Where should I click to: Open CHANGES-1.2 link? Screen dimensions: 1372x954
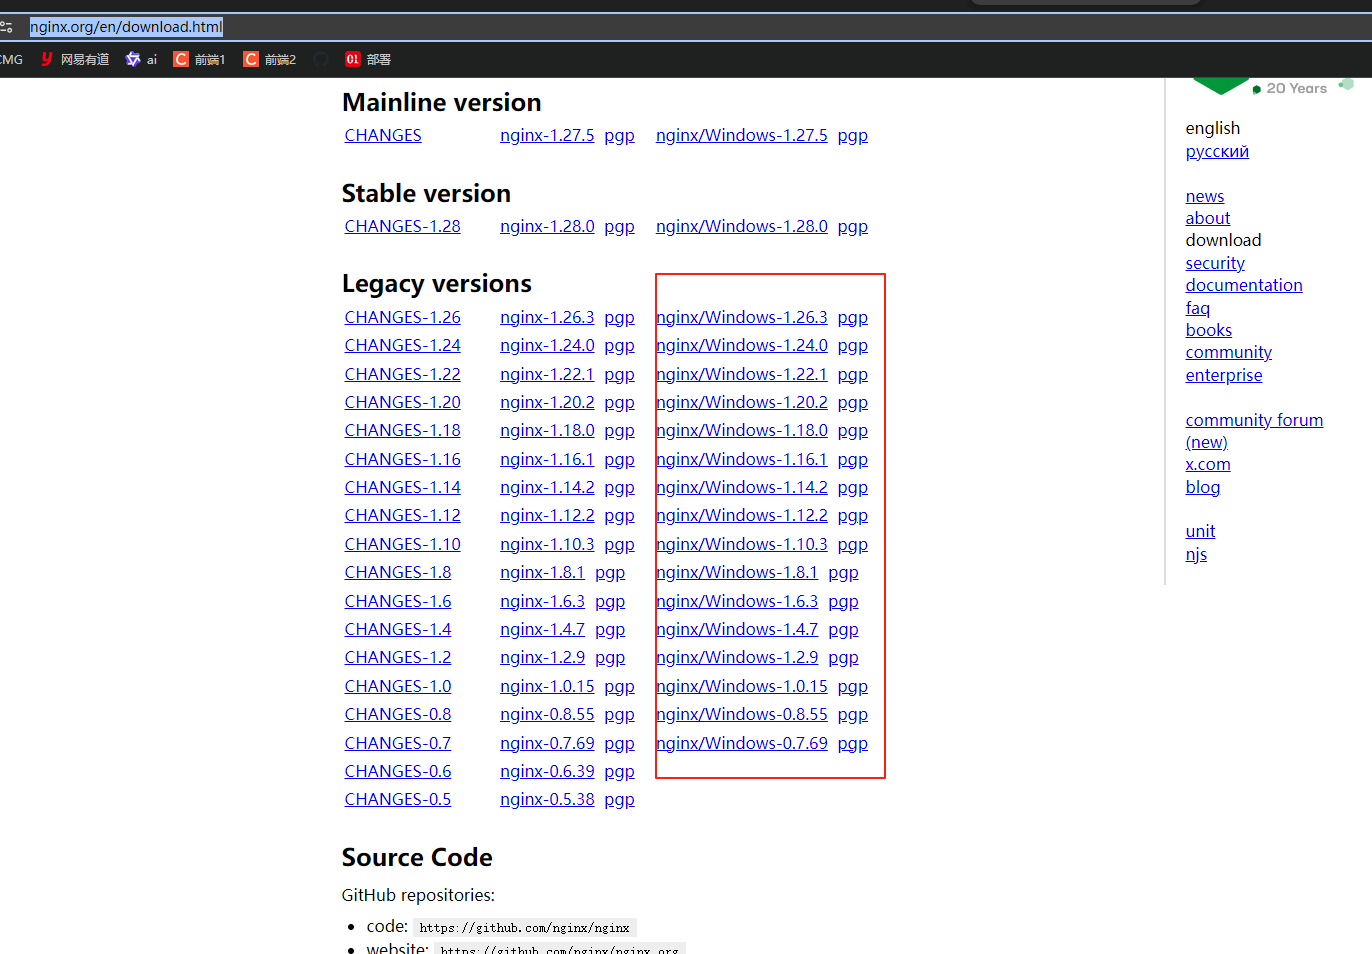click(397, 657)
